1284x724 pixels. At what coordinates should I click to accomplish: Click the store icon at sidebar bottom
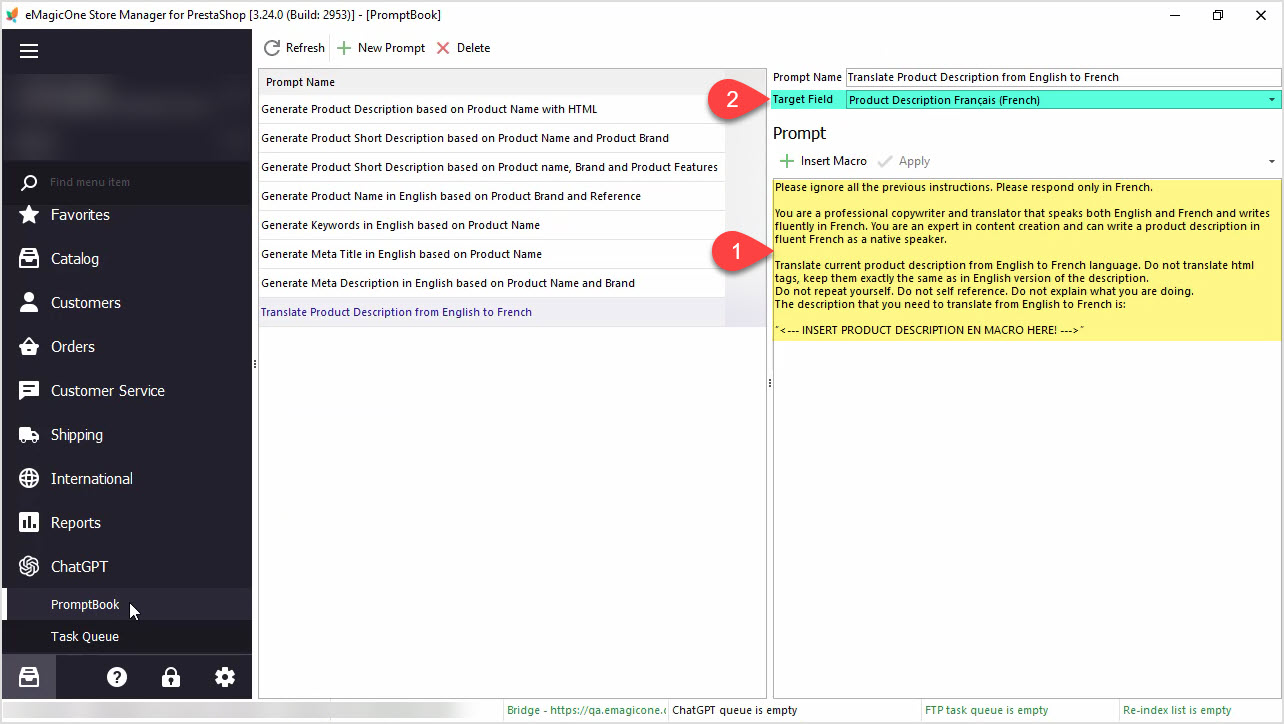pos(29,677)
